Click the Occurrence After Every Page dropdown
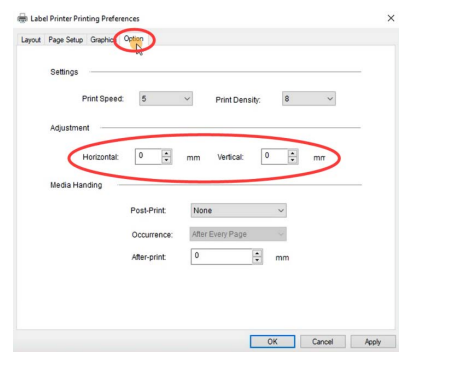Viewport: 452px width, 365px height. tap(238, 234)
